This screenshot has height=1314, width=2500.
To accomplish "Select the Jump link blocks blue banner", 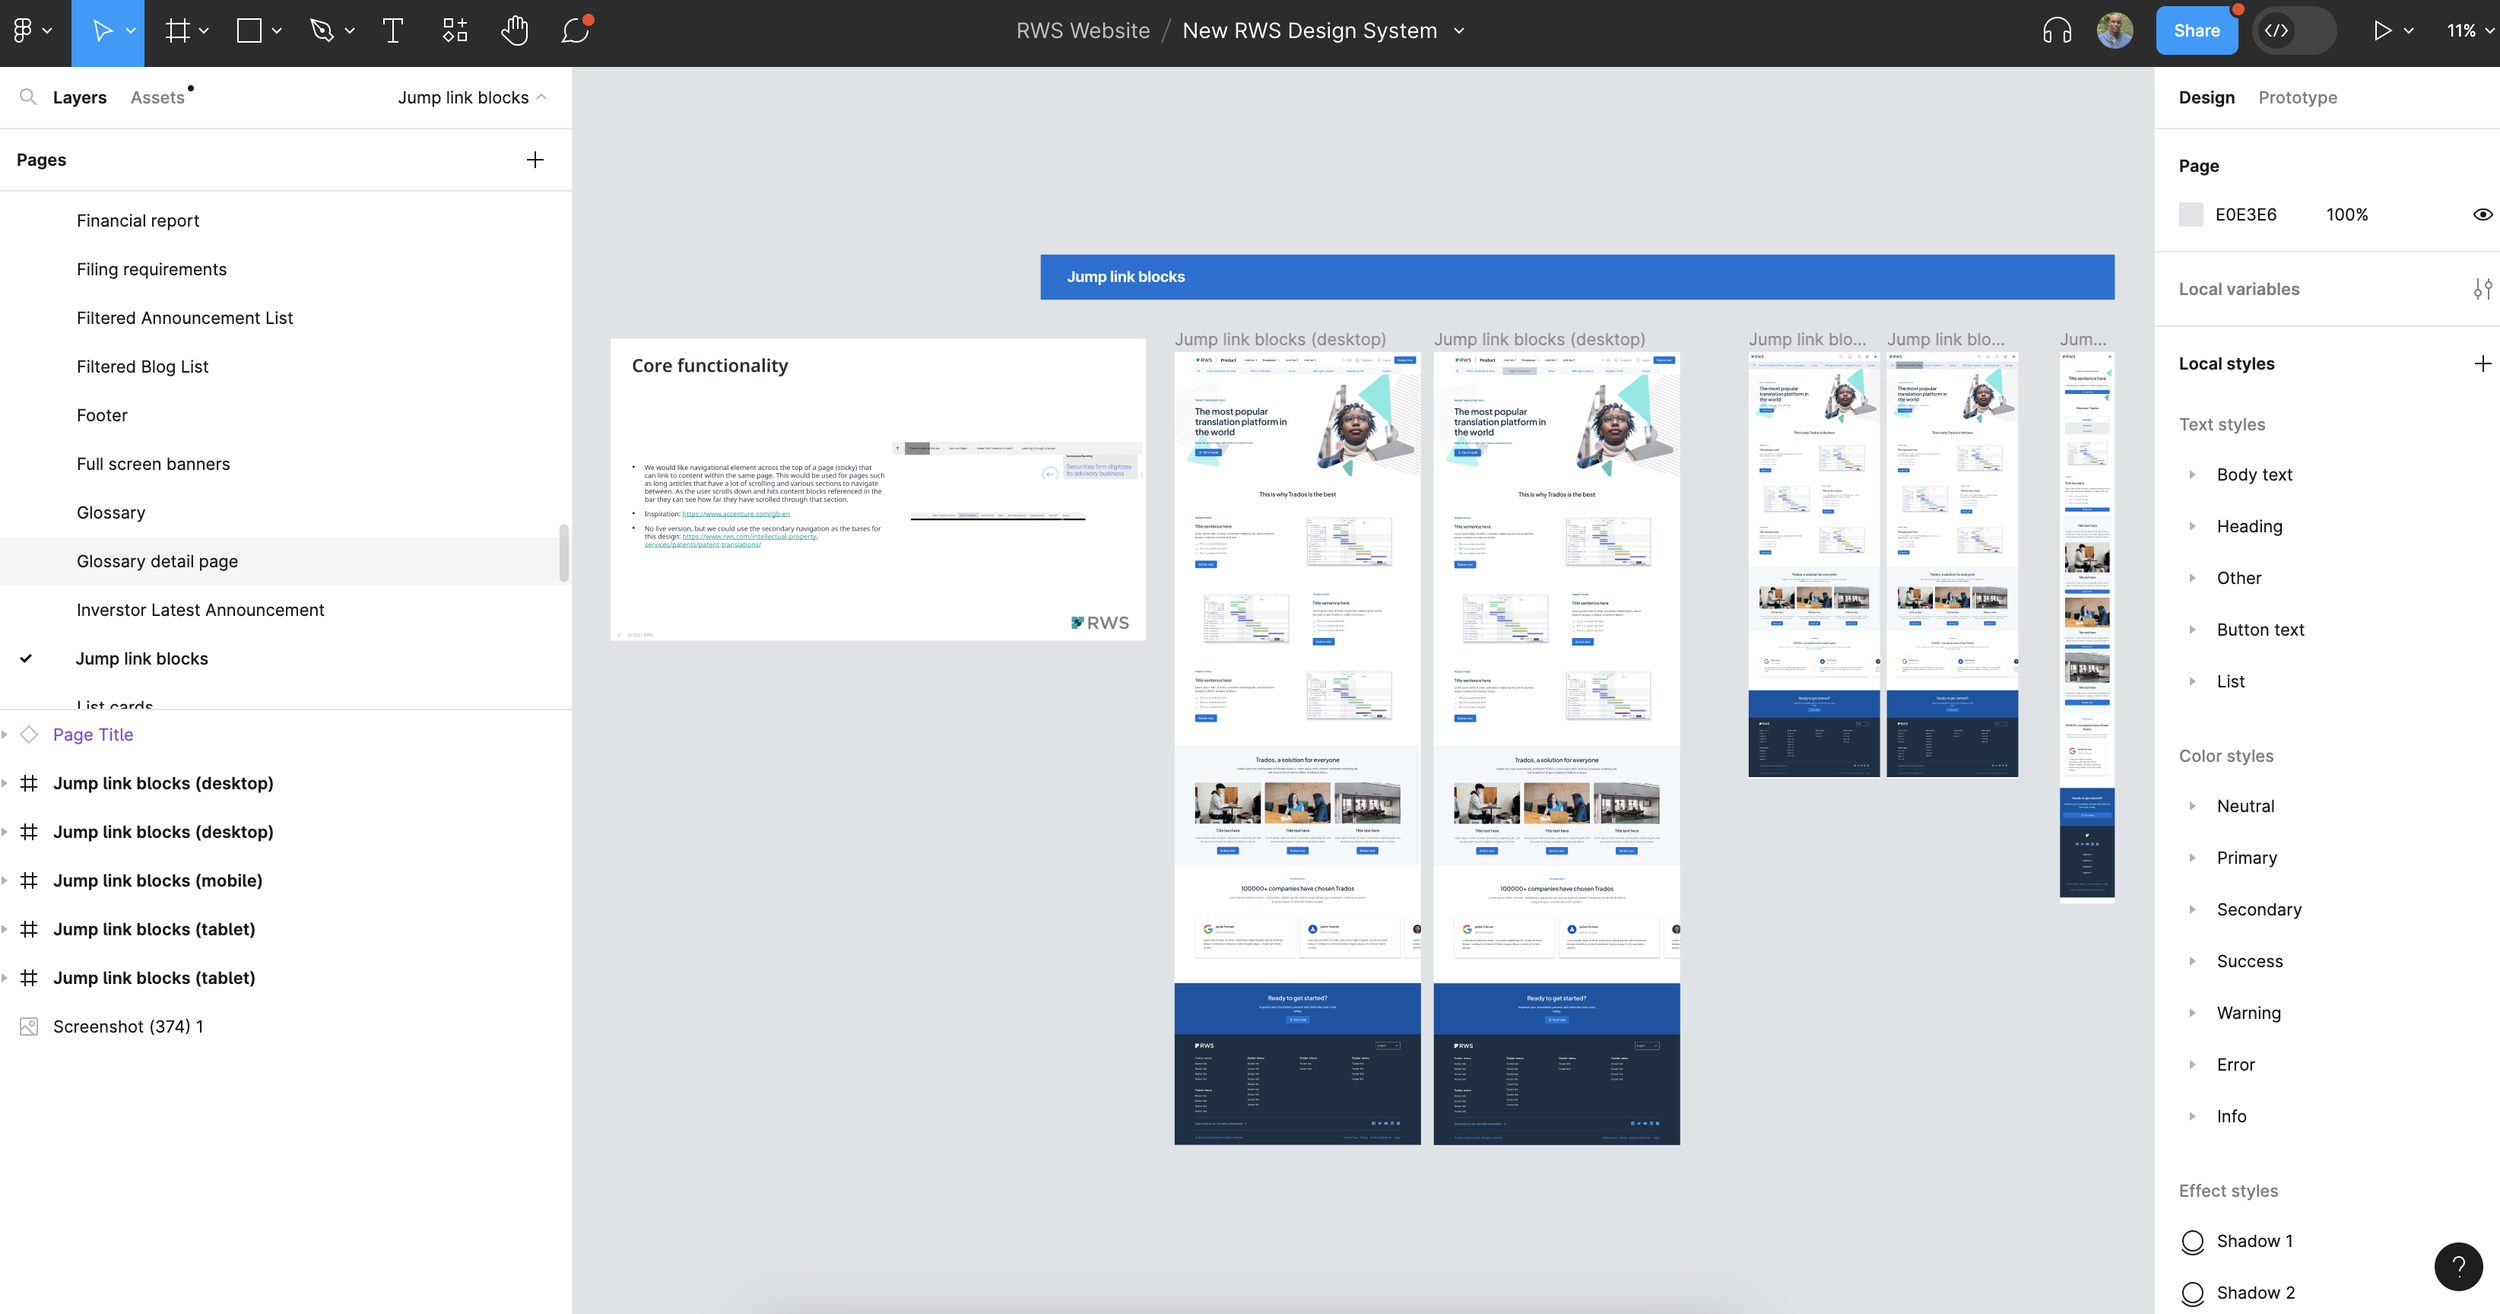I will 1577,277.
